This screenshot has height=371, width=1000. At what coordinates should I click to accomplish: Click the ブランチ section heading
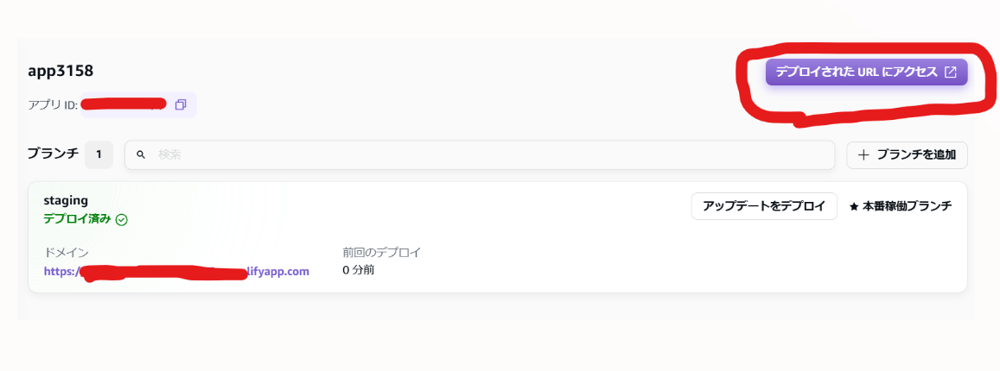(x=53, y=154)
